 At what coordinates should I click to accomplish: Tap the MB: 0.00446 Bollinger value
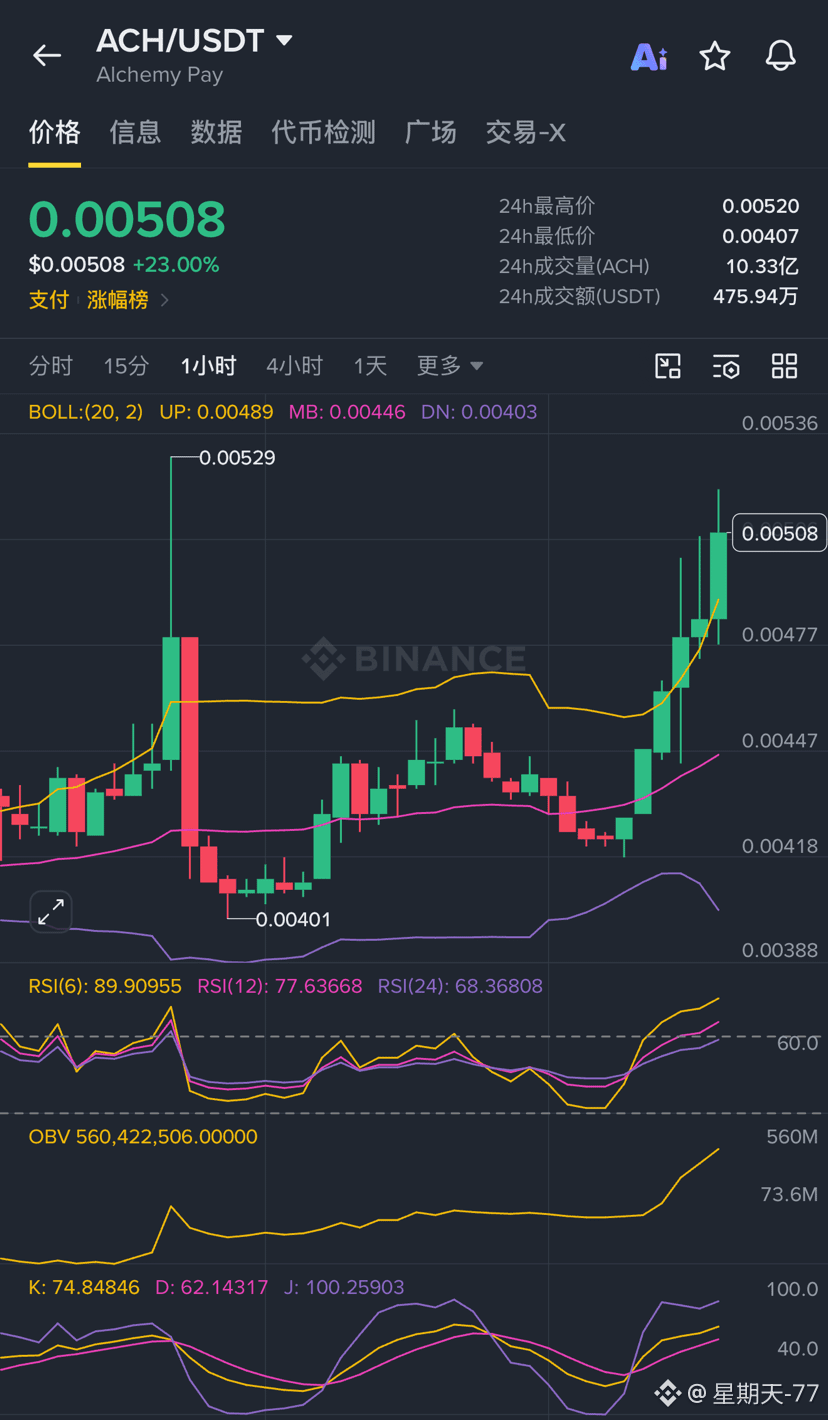(x=347, y=411)
